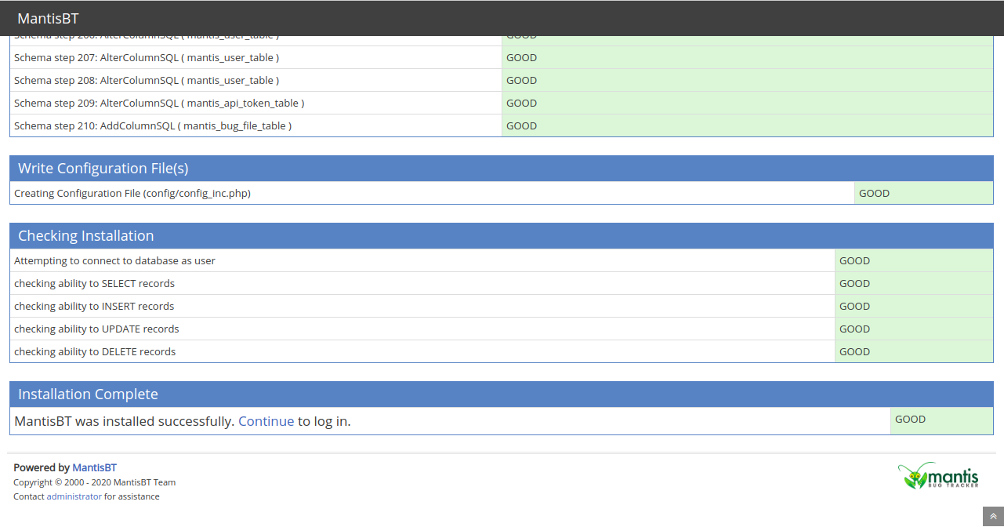Select the Schema step 208 row text
The image size is (1004, 527).
click(x=147, y=81)
